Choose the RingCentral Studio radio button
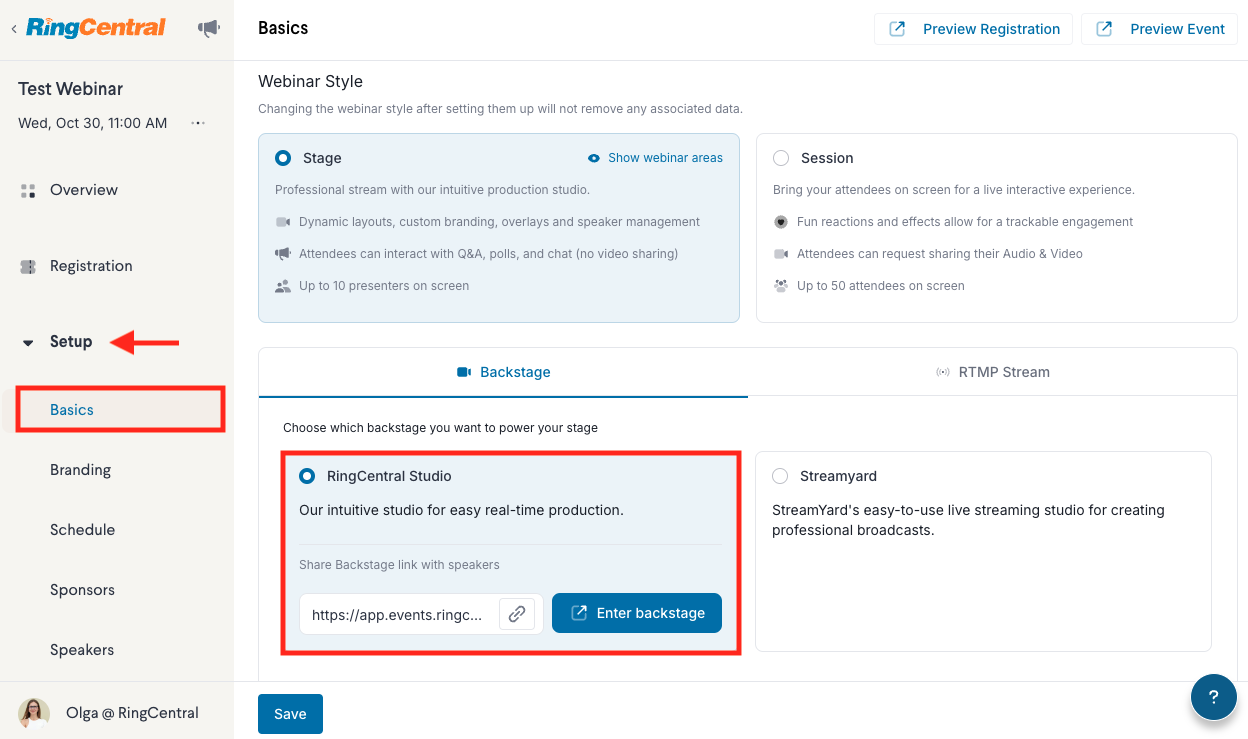This screenshot has height=739, width=1248. 307,476
